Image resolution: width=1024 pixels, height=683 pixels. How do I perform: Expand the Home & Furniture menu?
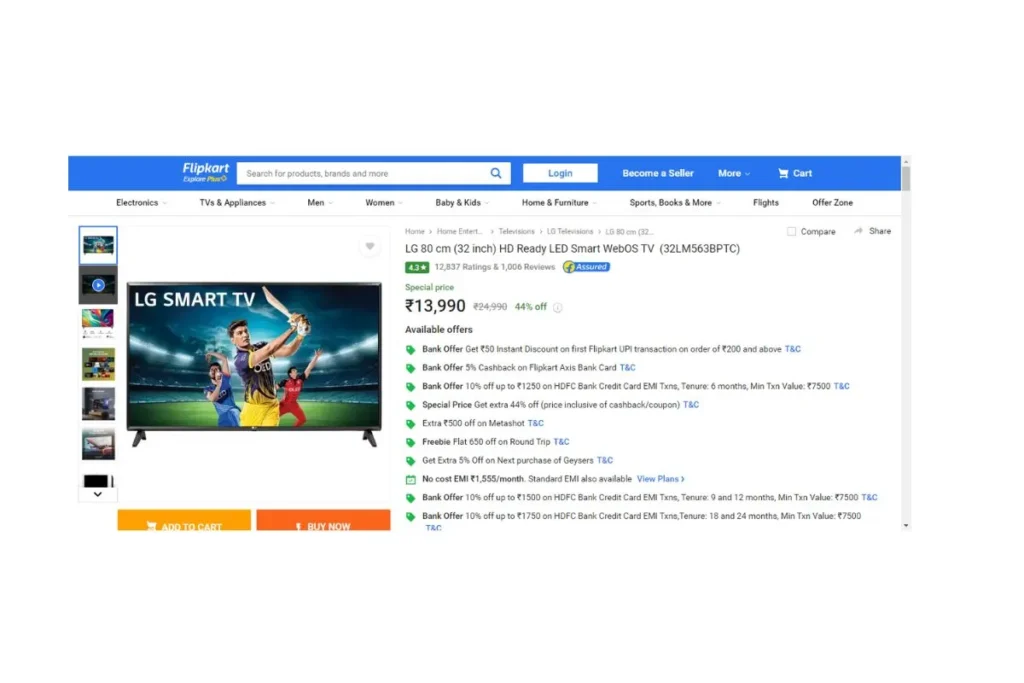[559, 202]
